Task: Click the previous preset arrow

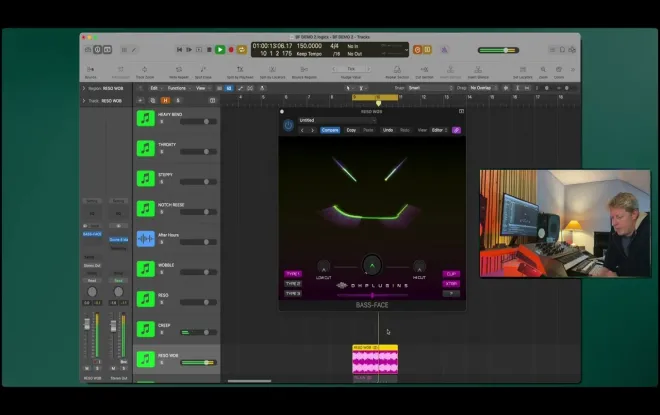Action: tap(302, 130)
